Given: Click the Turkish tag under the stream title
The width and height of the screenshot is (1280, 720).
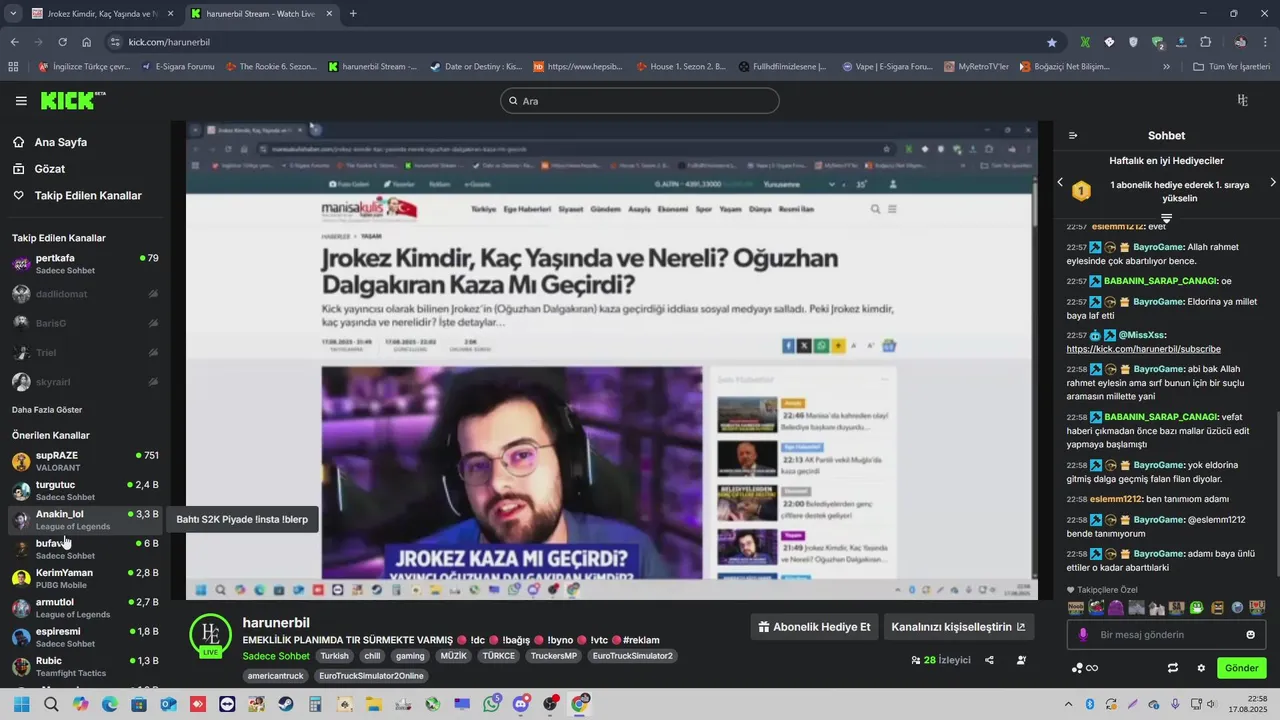Looking at the screenshot, I should [334, 656].
